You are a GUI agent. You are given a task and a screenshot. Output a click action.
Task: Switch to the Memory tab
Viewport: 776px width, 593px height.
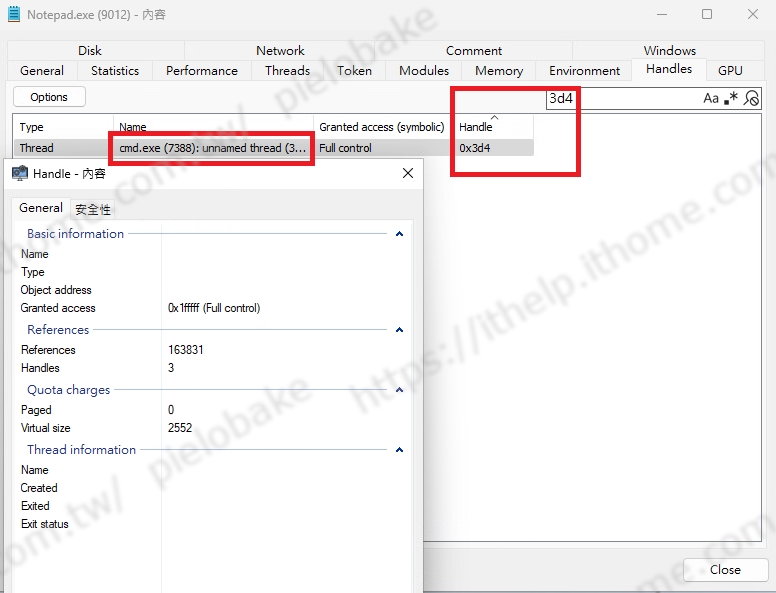[499, 71]
